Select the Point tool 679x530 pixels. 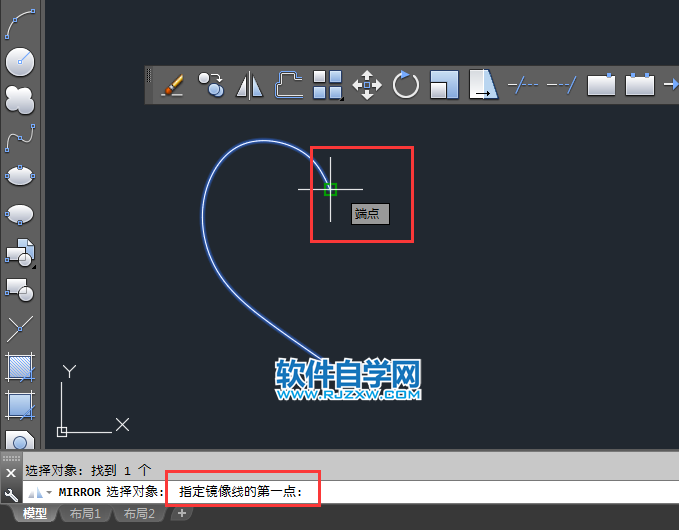point(20,329)
